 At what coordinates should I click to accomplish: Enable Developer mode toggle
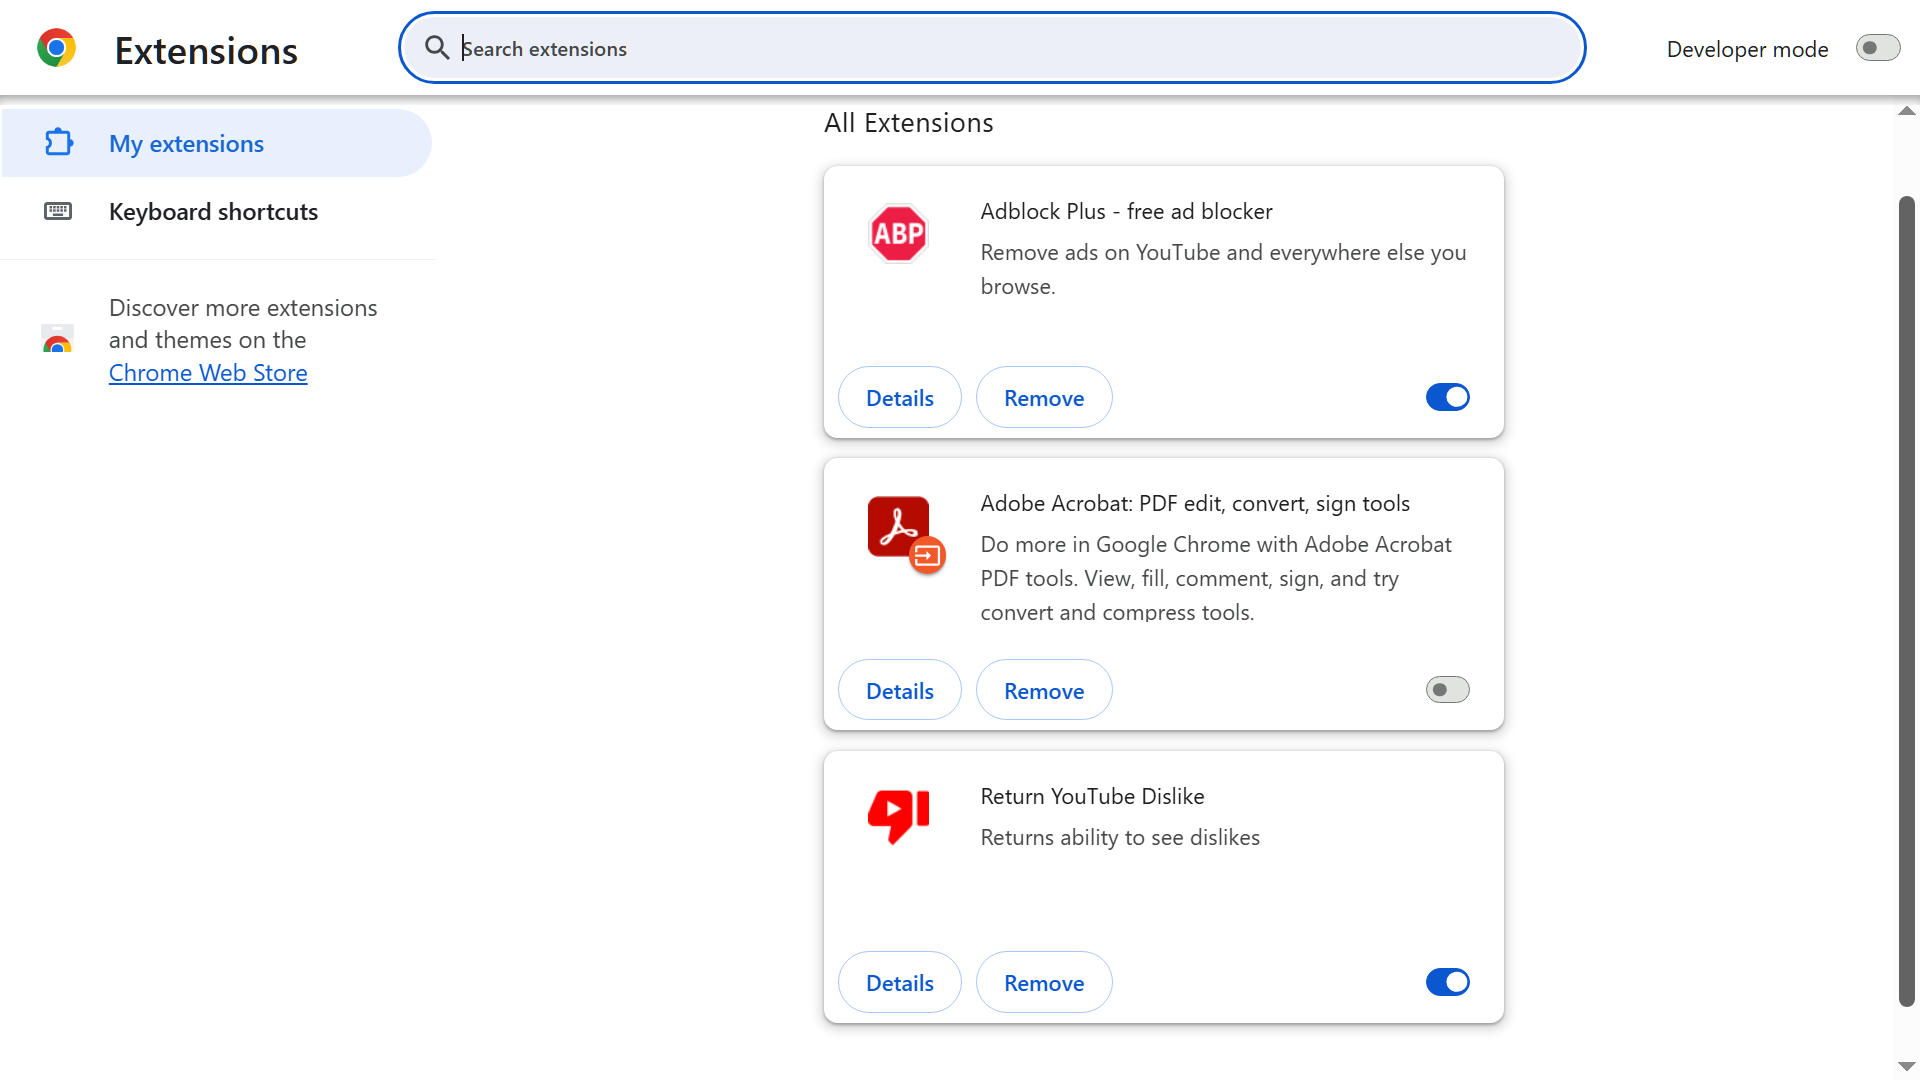coord(1877,48)
